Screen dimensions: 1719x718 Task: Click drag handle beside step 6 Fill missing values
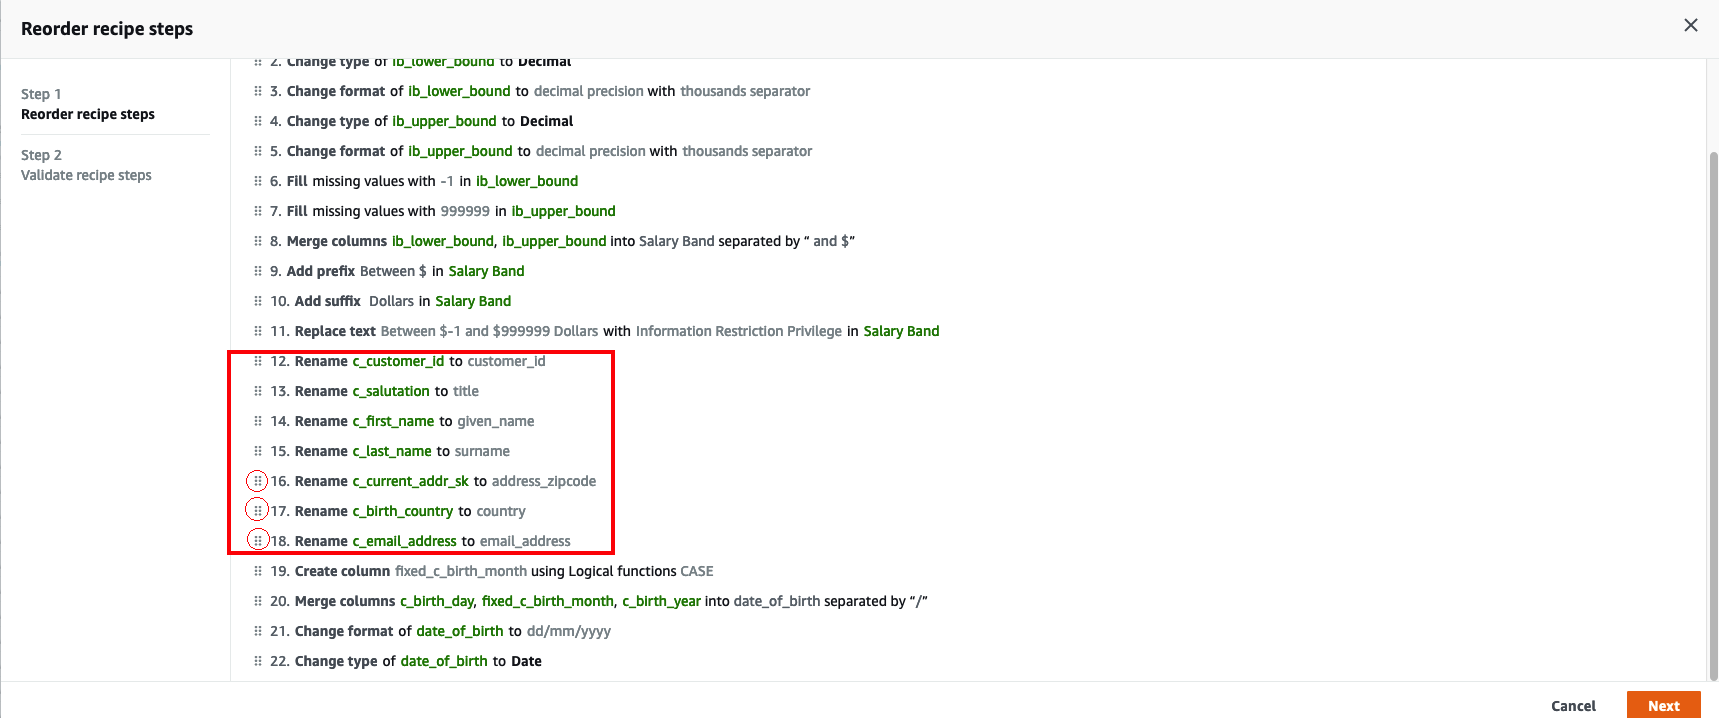(x=258, y=181)
